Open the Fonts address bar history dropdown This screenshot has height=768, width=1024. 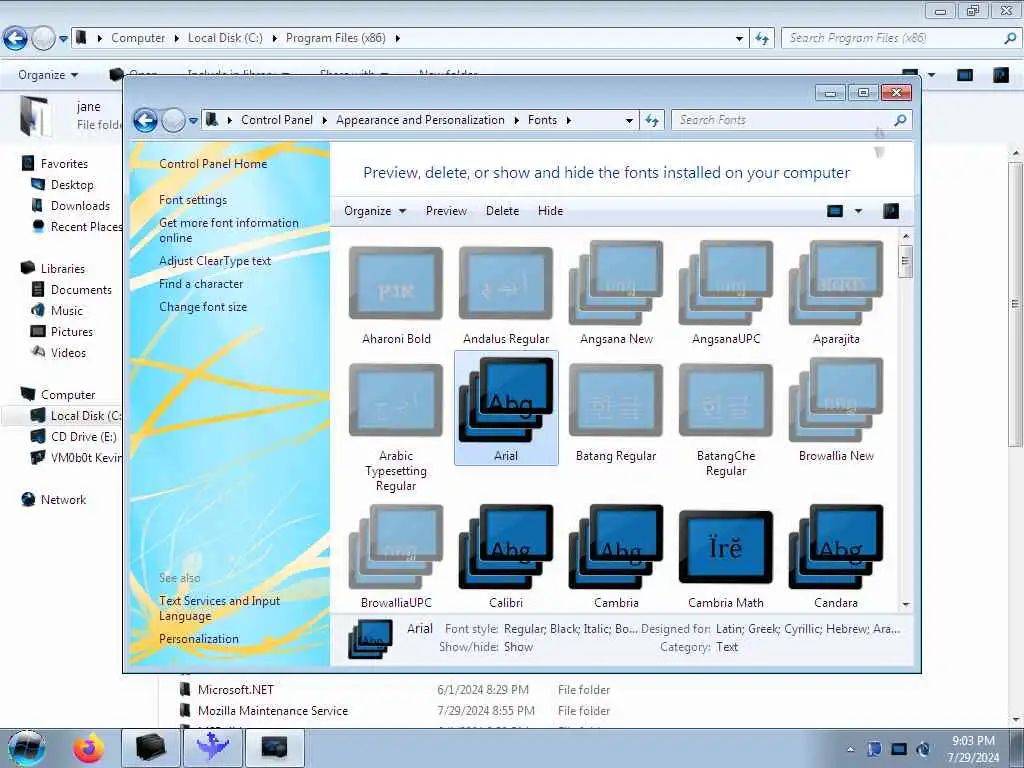[629, 120]
